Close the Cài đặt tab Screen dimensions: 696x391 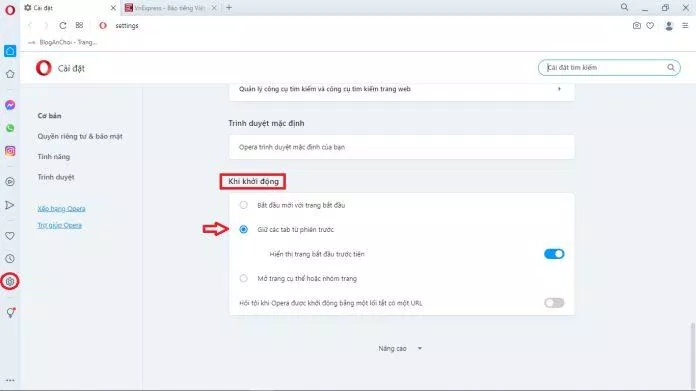113,8
